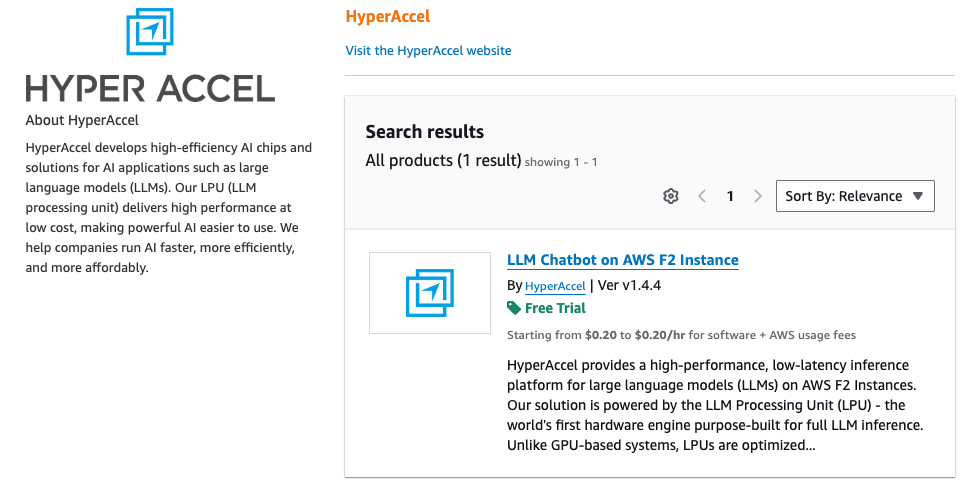Click the orange HyperAccel heading
Image resolution: width=971 pixels, height=488 pixels.
(x=387, y=16)
